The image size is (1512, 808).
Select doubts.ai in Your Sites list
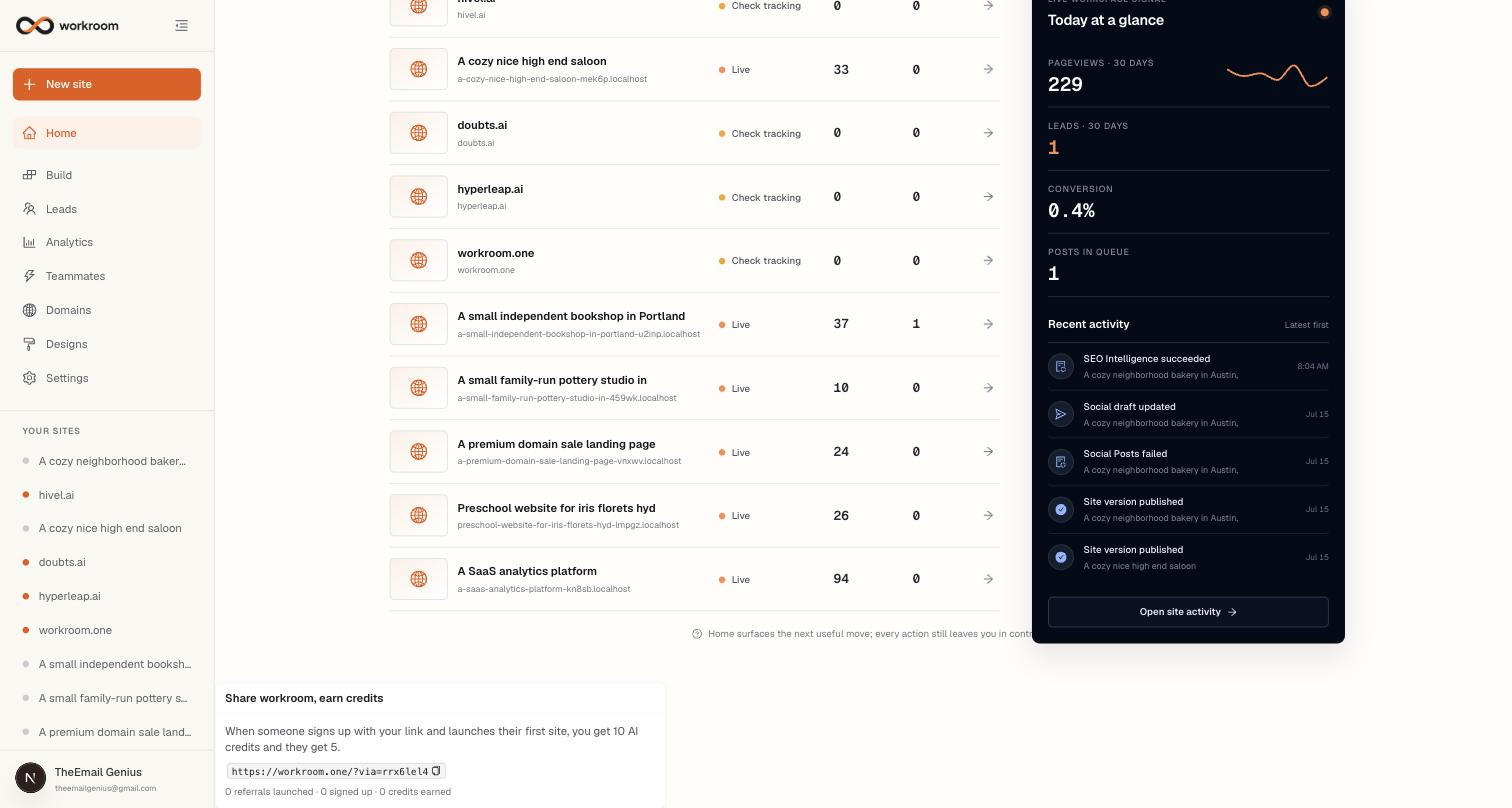click(107, 562)
